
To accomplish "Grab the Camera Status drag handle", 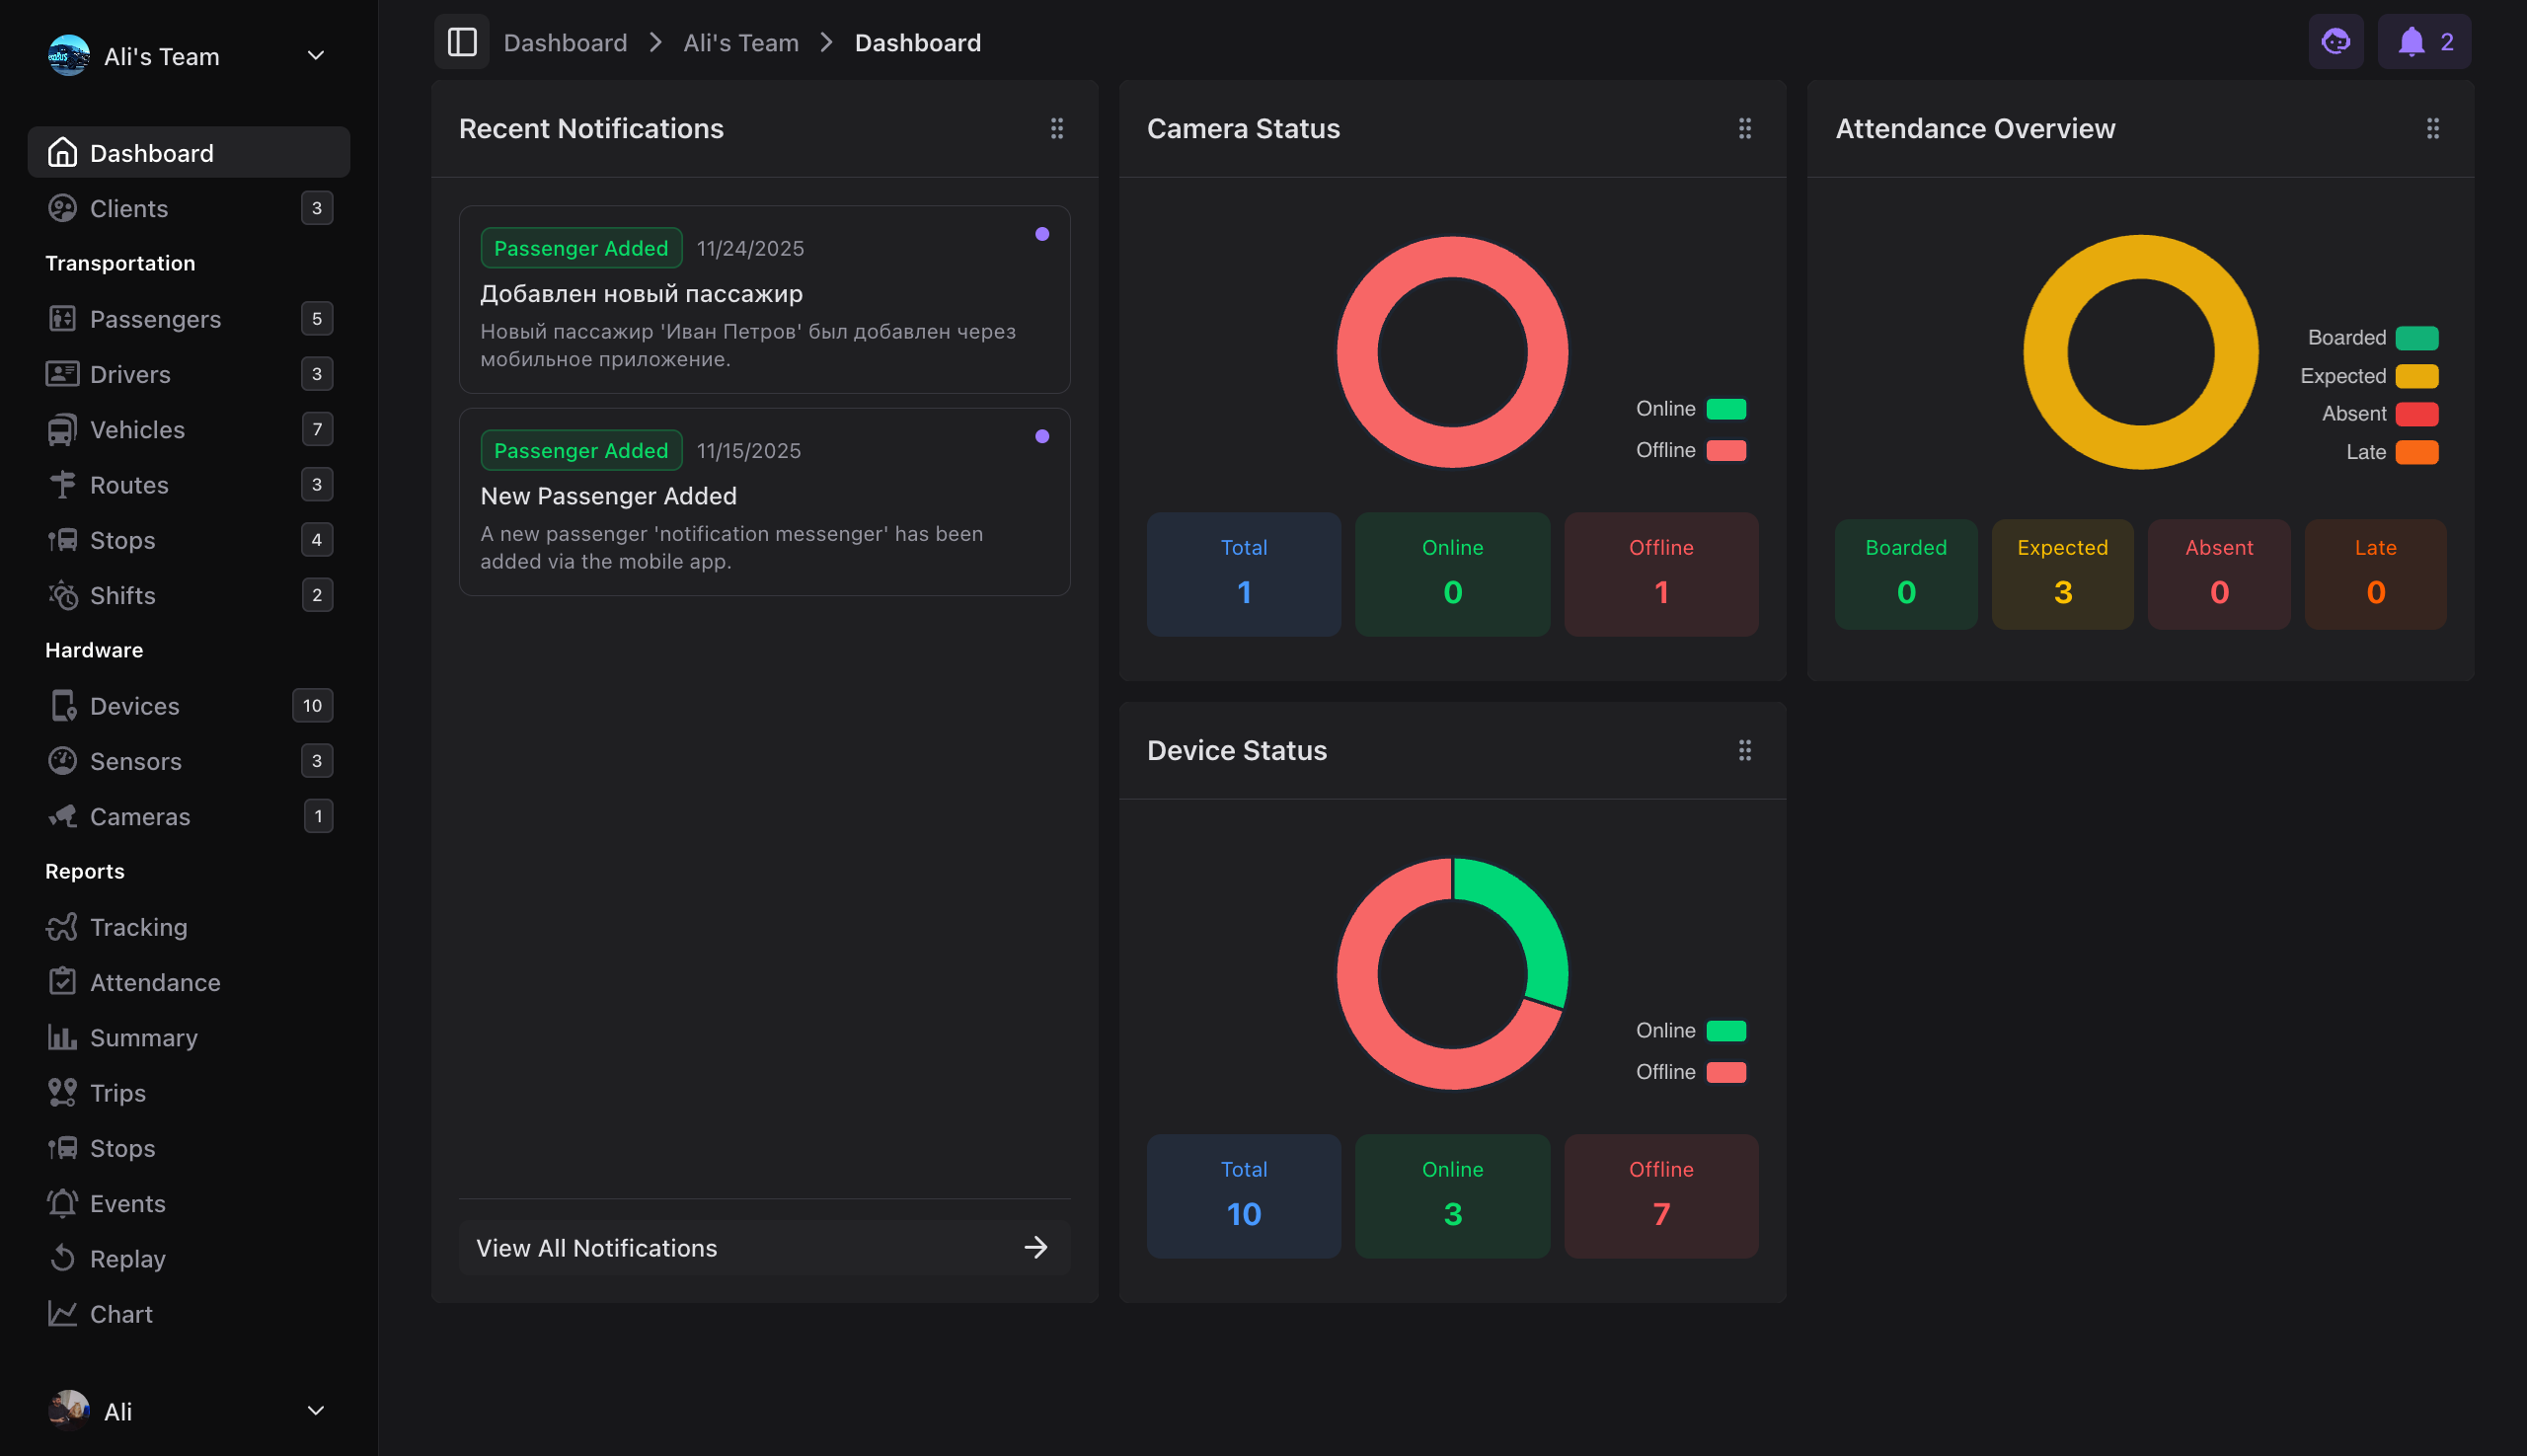I will [x=1744, y=128].
